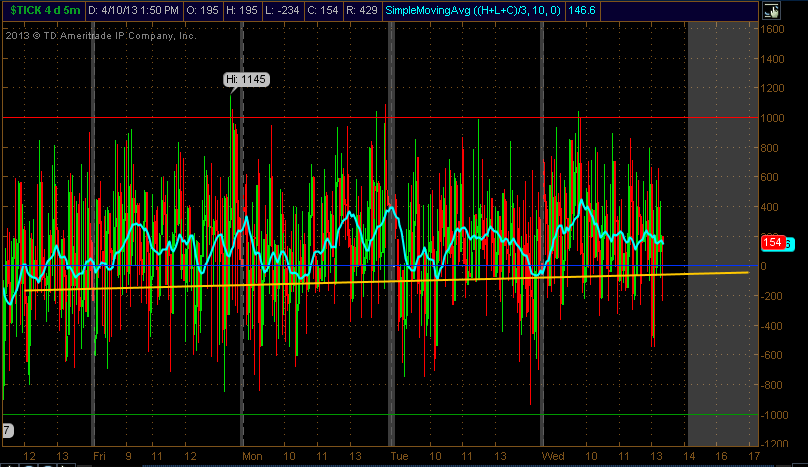The height and width of the screenshot is (467, 808).
Task: Click the 1600 price axis label
Action: point(772,29)
